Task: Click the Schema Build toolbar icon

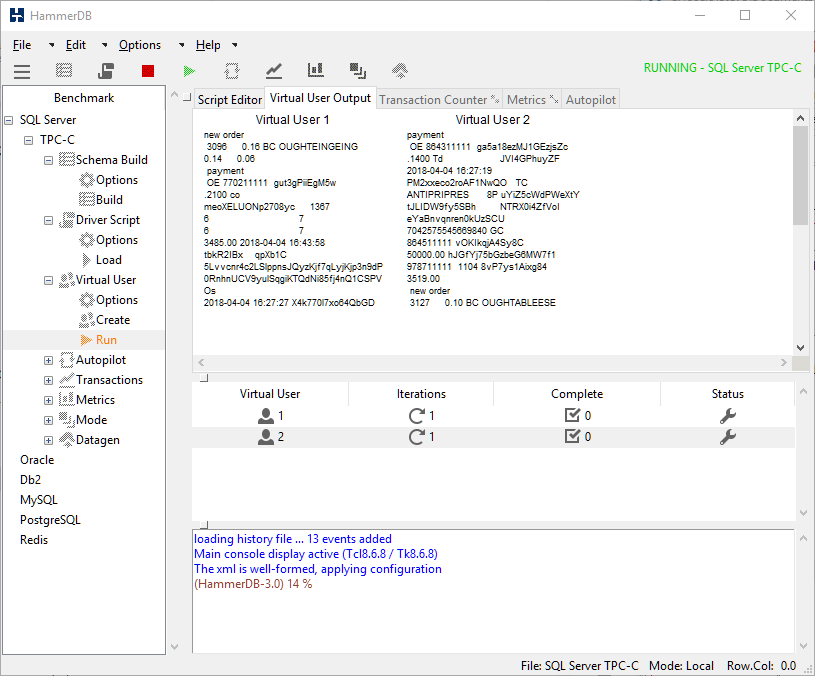Action: (64, 70)
